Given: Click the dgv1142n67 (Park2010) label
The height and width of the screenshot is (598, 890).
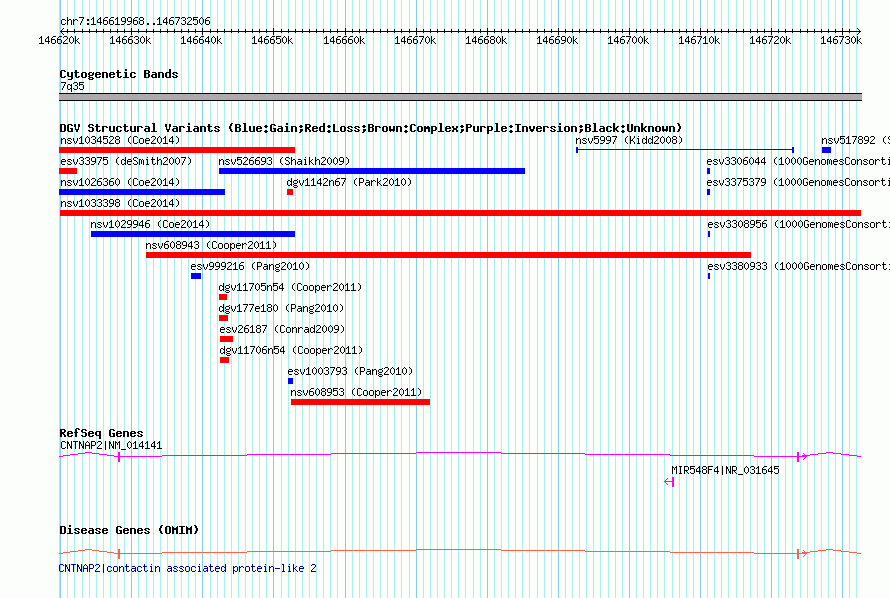Looking at the screenshot, I should (349, 182).
